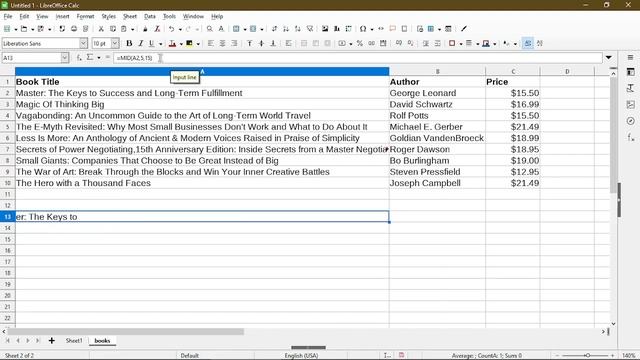Select row 5 header
640x360 pixels.
[x=7, y=127]
